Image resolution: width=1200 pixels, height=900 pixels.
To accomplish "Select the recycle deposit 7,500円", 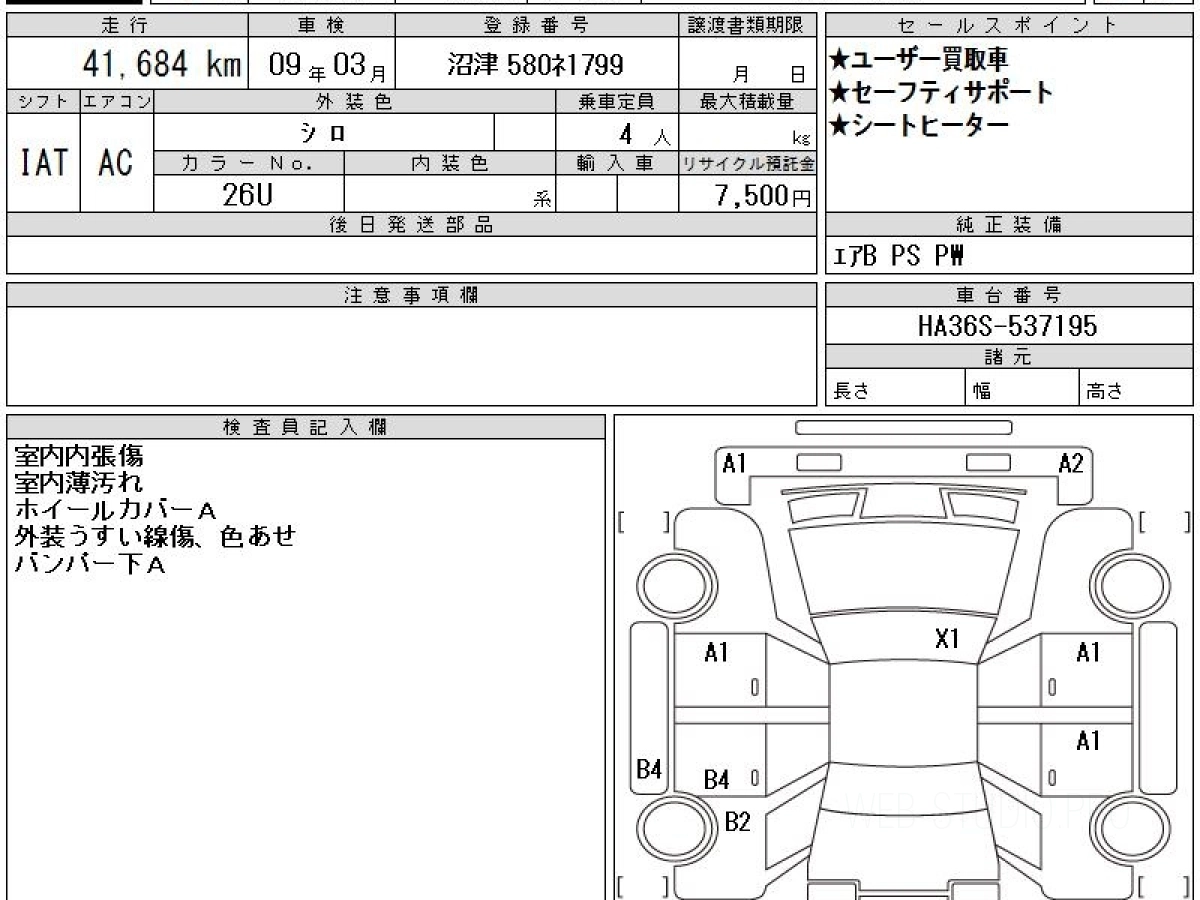I will click(763, 196).
